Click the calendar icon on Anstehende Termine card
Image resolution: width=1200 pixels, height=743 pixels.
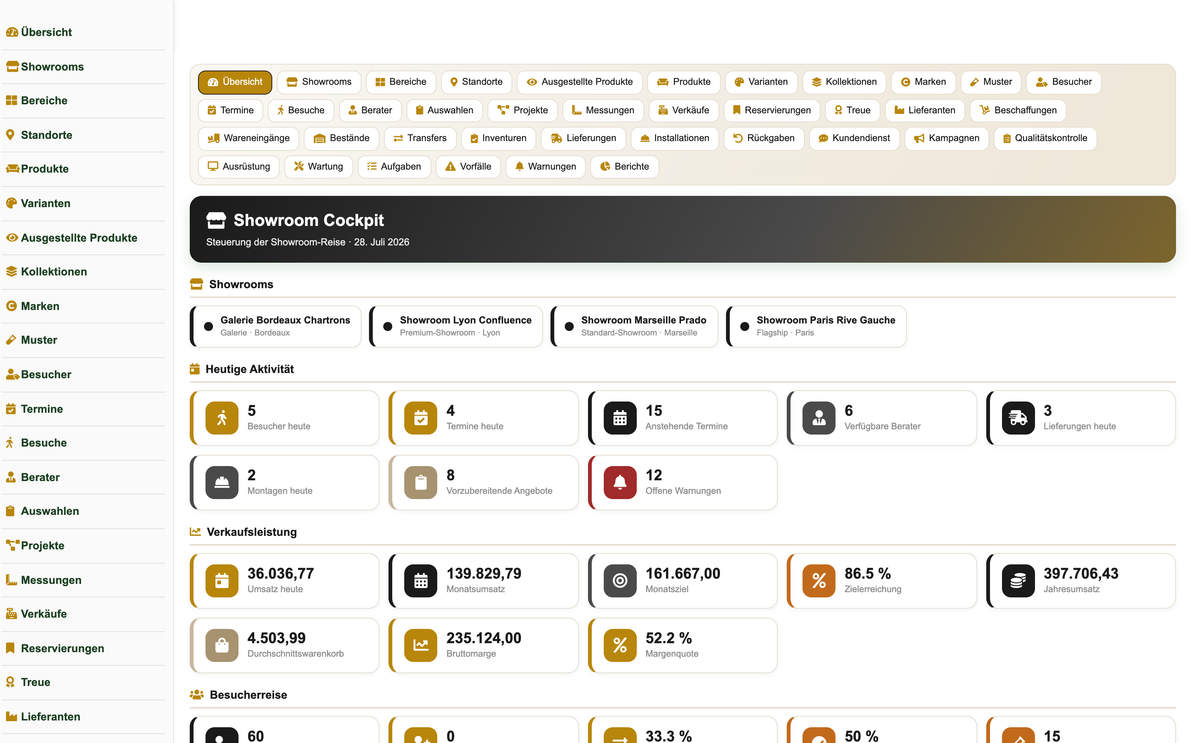pyautogui.click(x=620, y=418)
